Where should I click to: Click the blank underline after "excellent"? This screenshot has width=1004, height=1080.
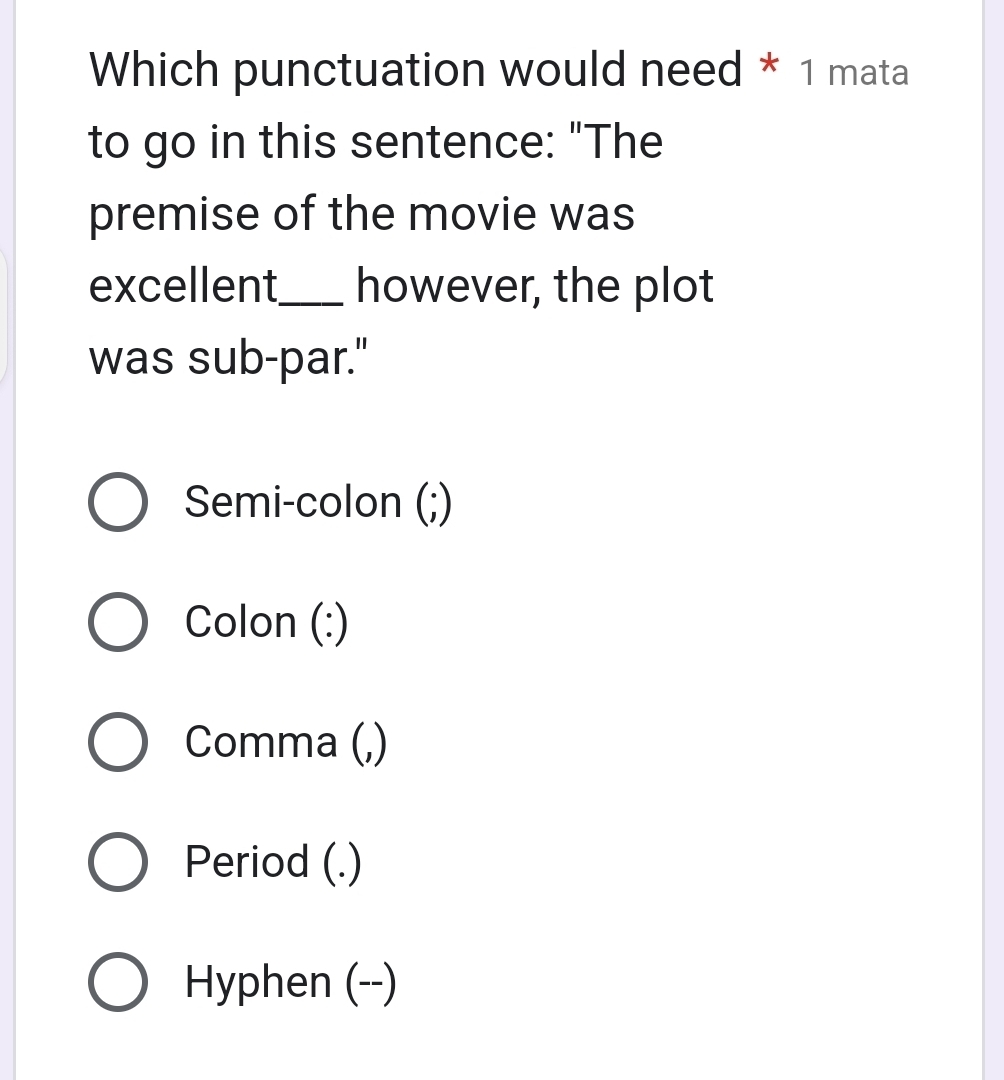tap(314, 297)
